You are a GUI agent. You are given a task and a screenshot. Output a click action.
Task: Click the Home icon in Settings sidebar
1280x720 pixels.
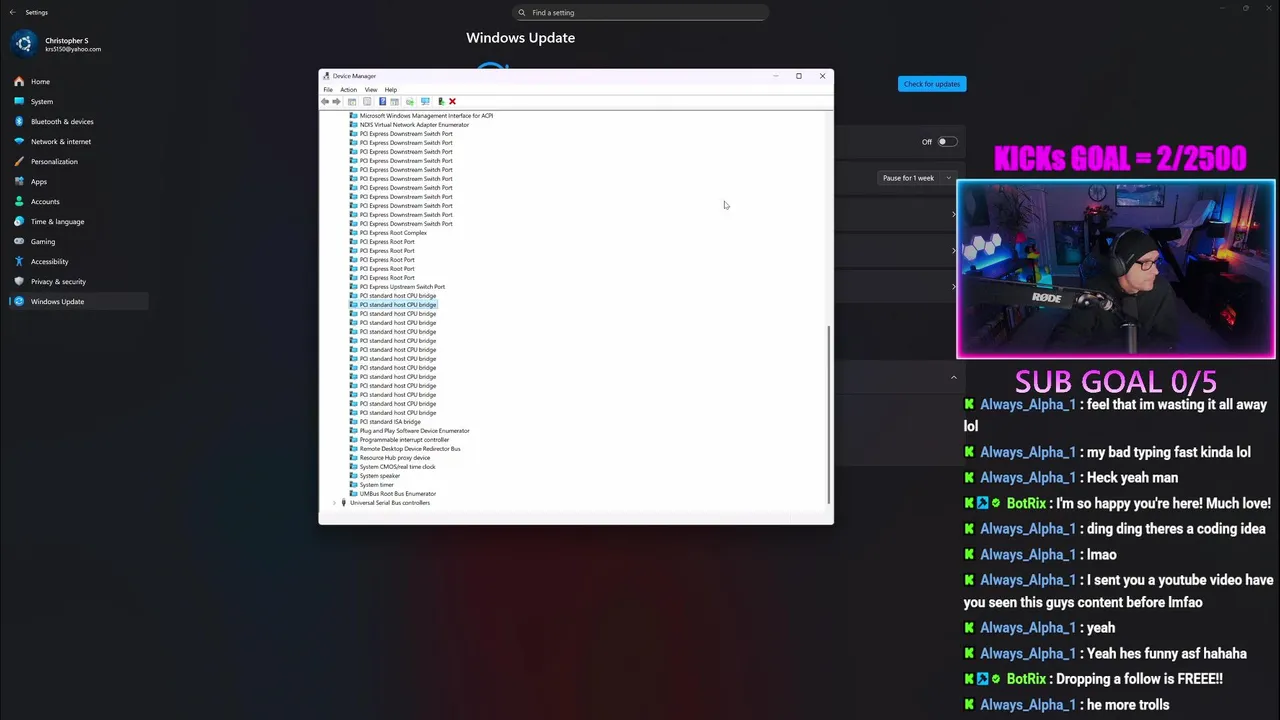pyautogui.click(x=19, y=81)
